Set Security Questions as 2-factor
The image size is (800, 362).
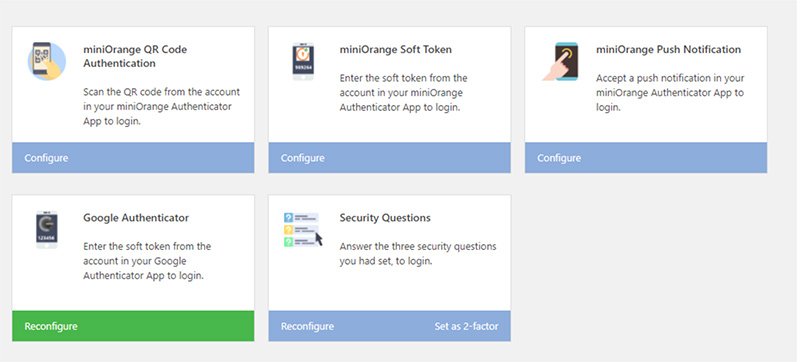point(466,326)
